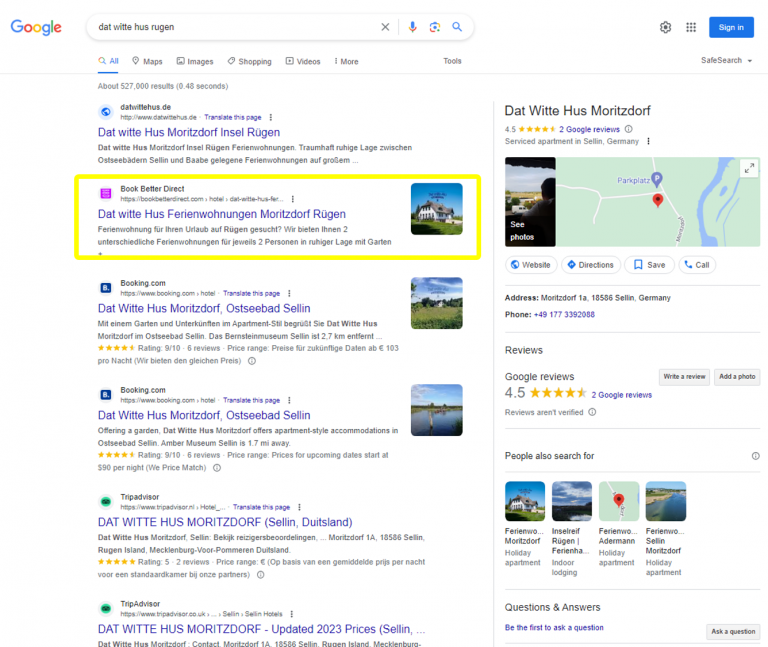This screenshot has width=768, height=647.
Task: Get Directions to Dat Witte Hus
Action: pyautogui.click(x=591, y=265)
